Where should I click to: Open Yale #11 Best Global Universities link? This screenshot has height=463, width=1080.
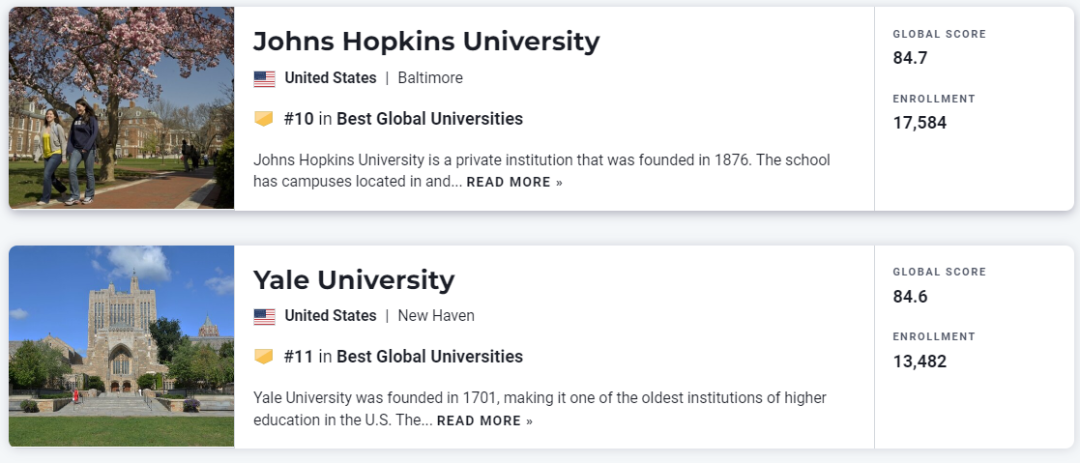[404, 357]
